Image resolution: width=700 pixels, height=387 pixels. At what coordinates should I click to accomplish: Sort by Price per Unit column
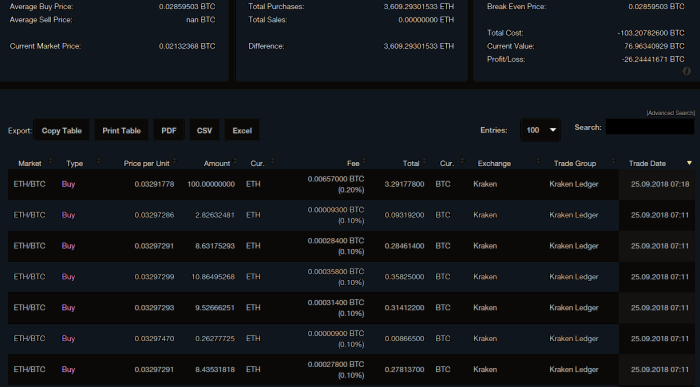click(x=146, y=163)
